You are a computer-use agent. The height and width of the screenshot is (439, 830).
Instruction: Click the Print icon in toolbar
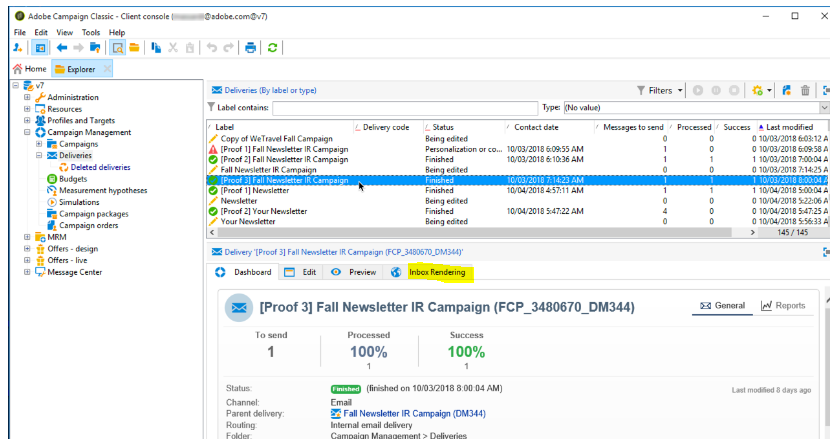(x=250, y=47)
